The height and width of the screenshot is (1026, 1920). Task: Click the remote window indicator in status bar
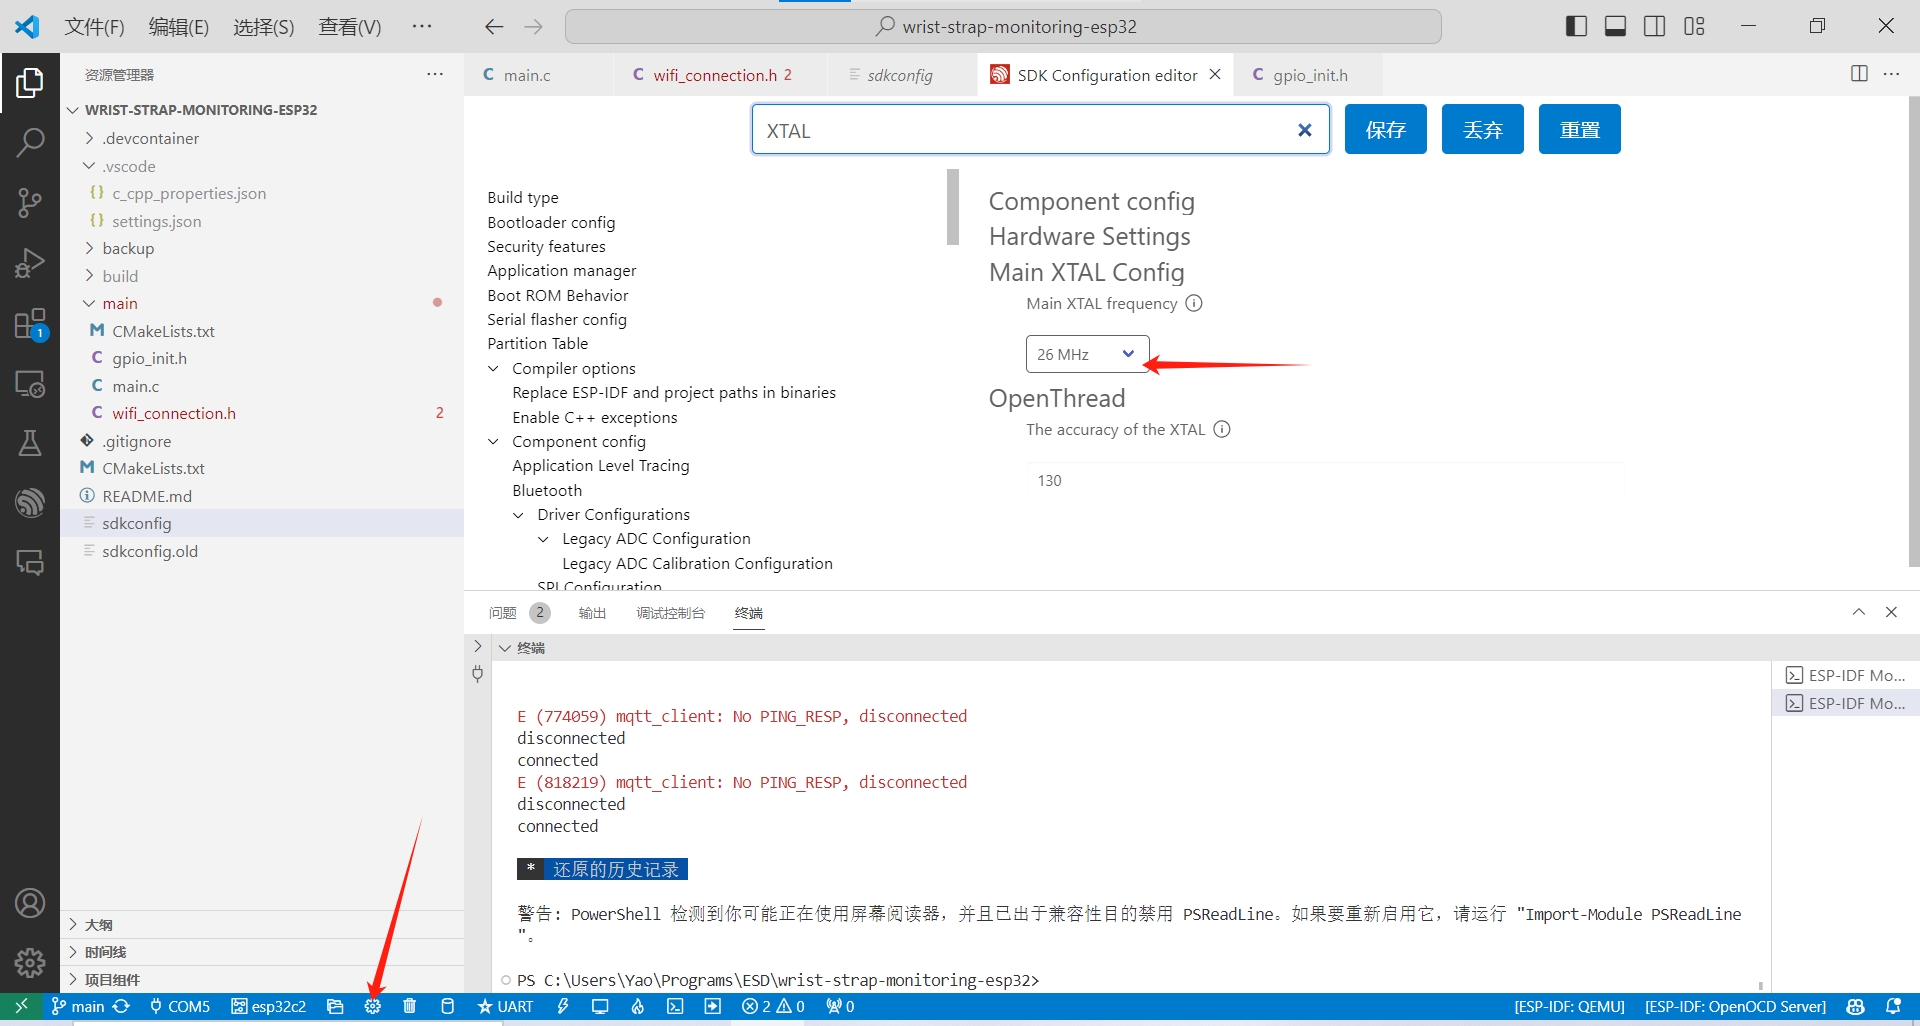pos(21,1006)
